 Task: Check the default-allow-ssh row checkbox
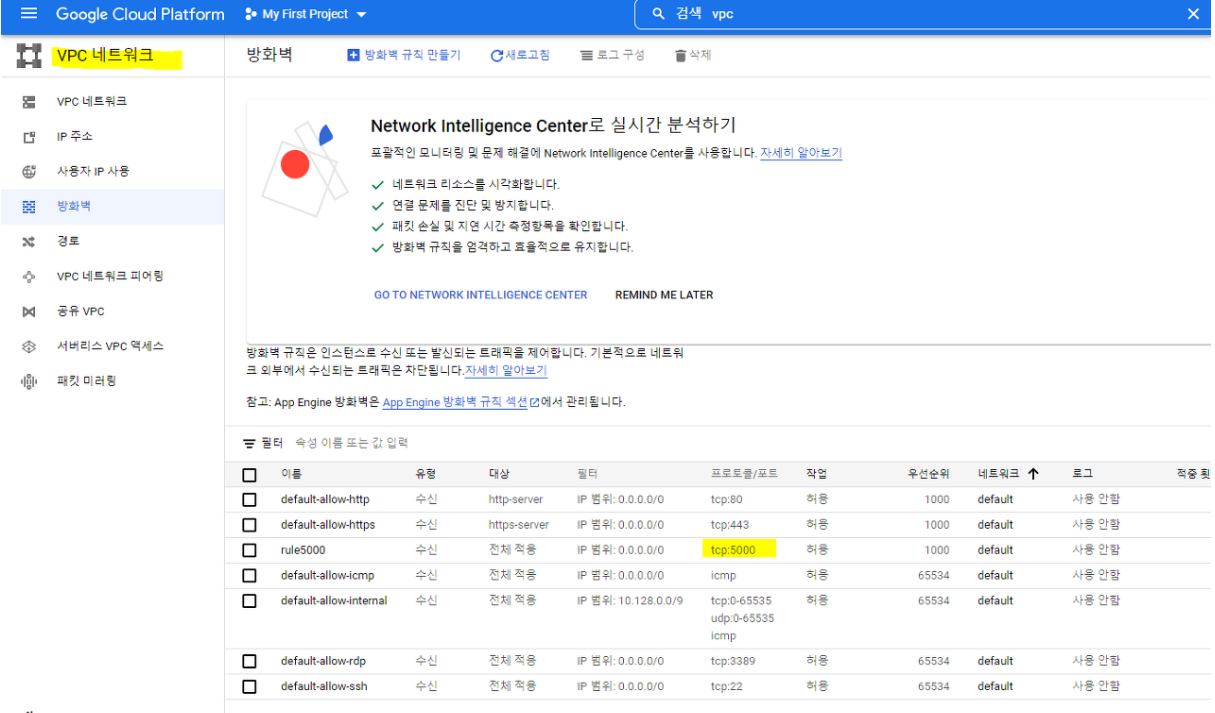[250, 687]
